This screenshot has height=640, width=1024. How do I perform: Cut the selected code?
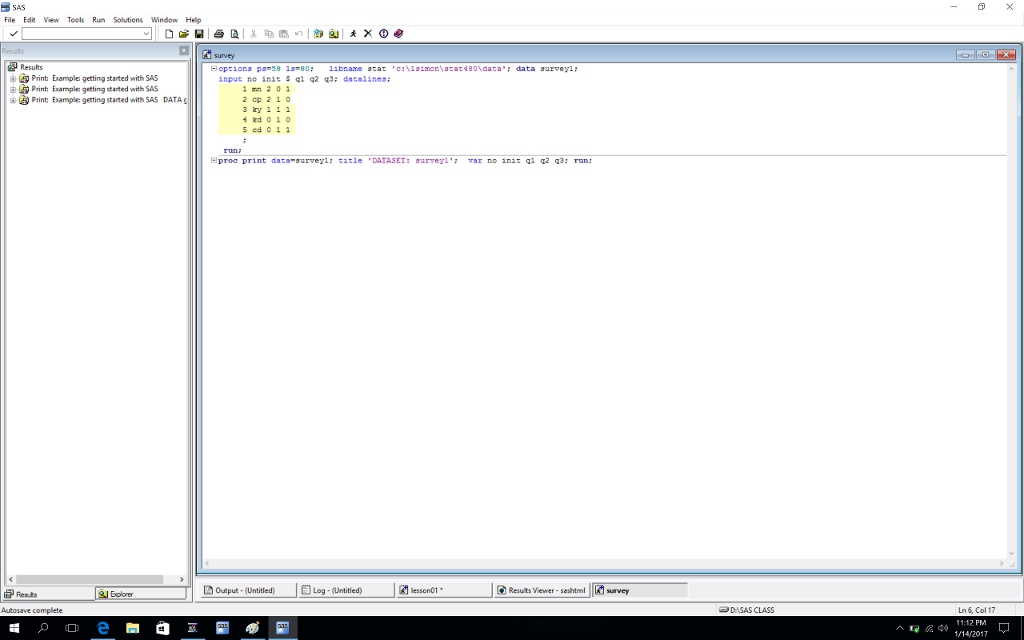[x=253, y=33]
